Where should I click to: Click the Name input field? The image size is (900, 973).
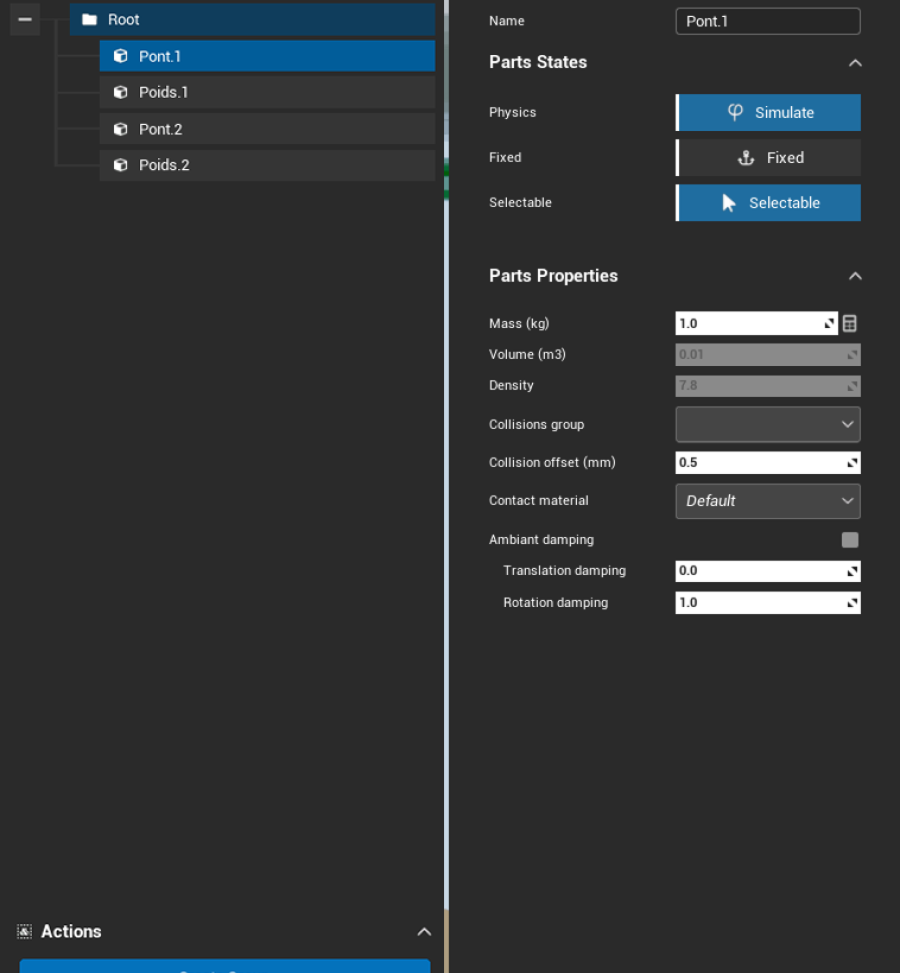[x=768, y=21]
